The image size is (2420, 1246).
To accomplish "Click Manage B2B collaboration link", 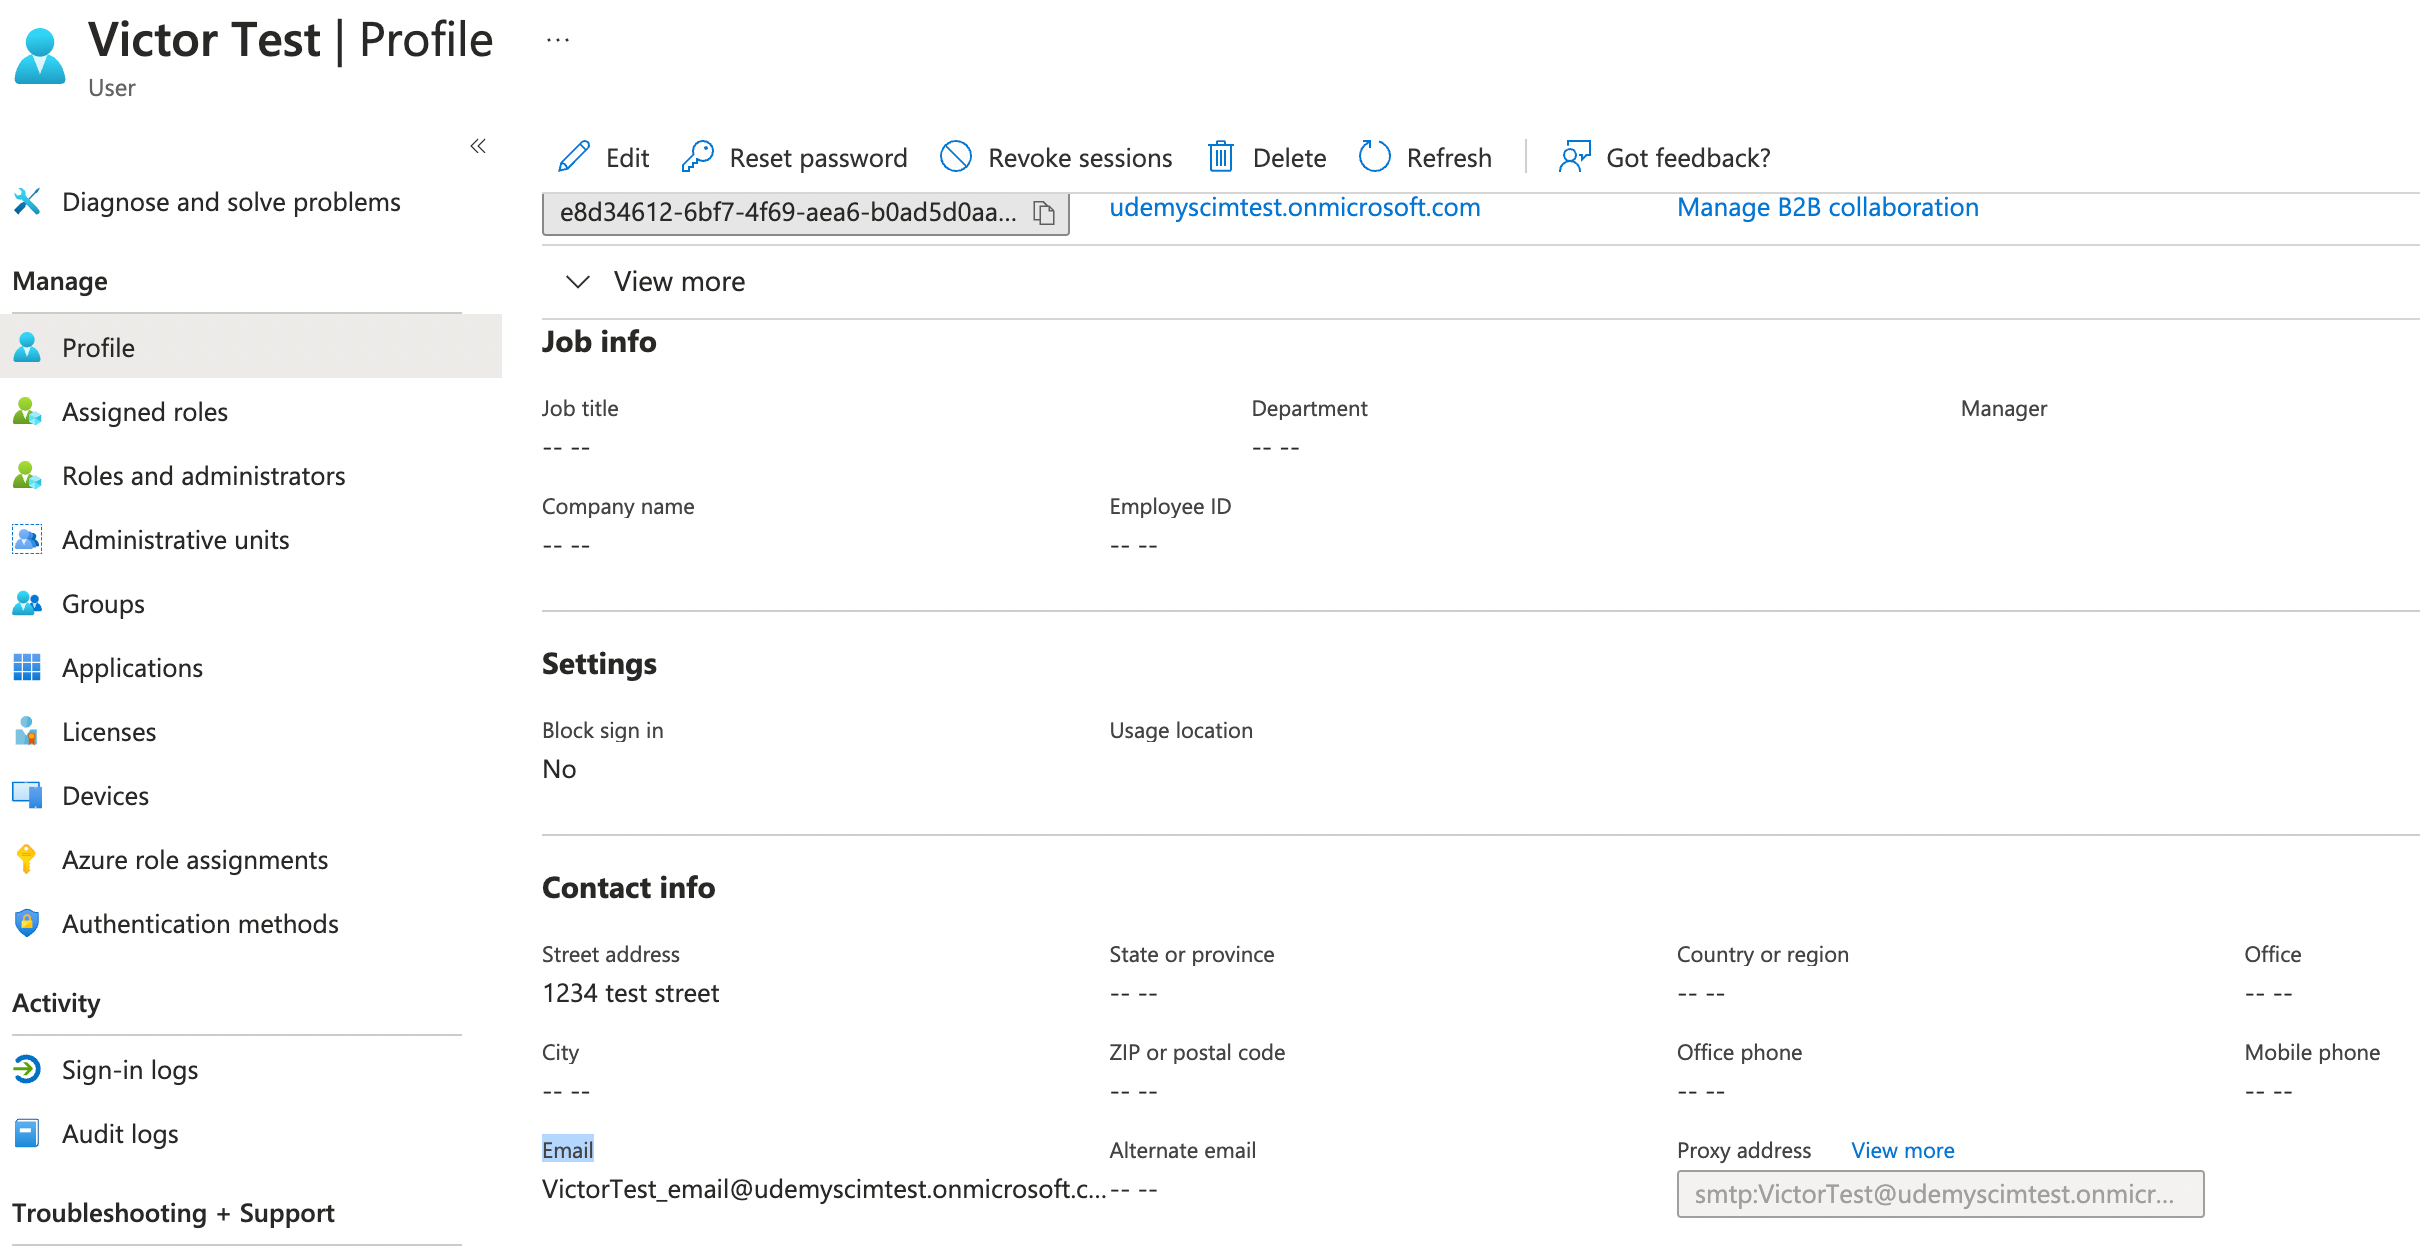I will coord(1827,207).
